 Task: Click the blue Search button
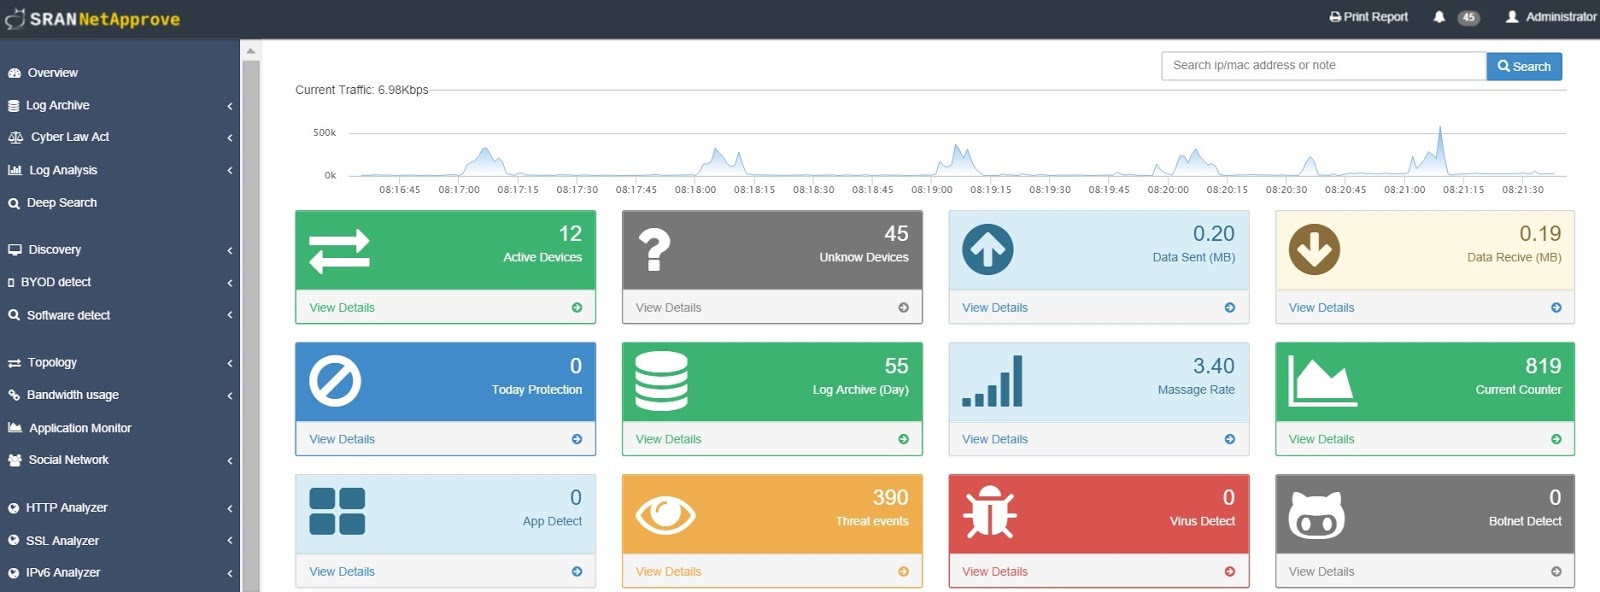tap(1524, 66)
